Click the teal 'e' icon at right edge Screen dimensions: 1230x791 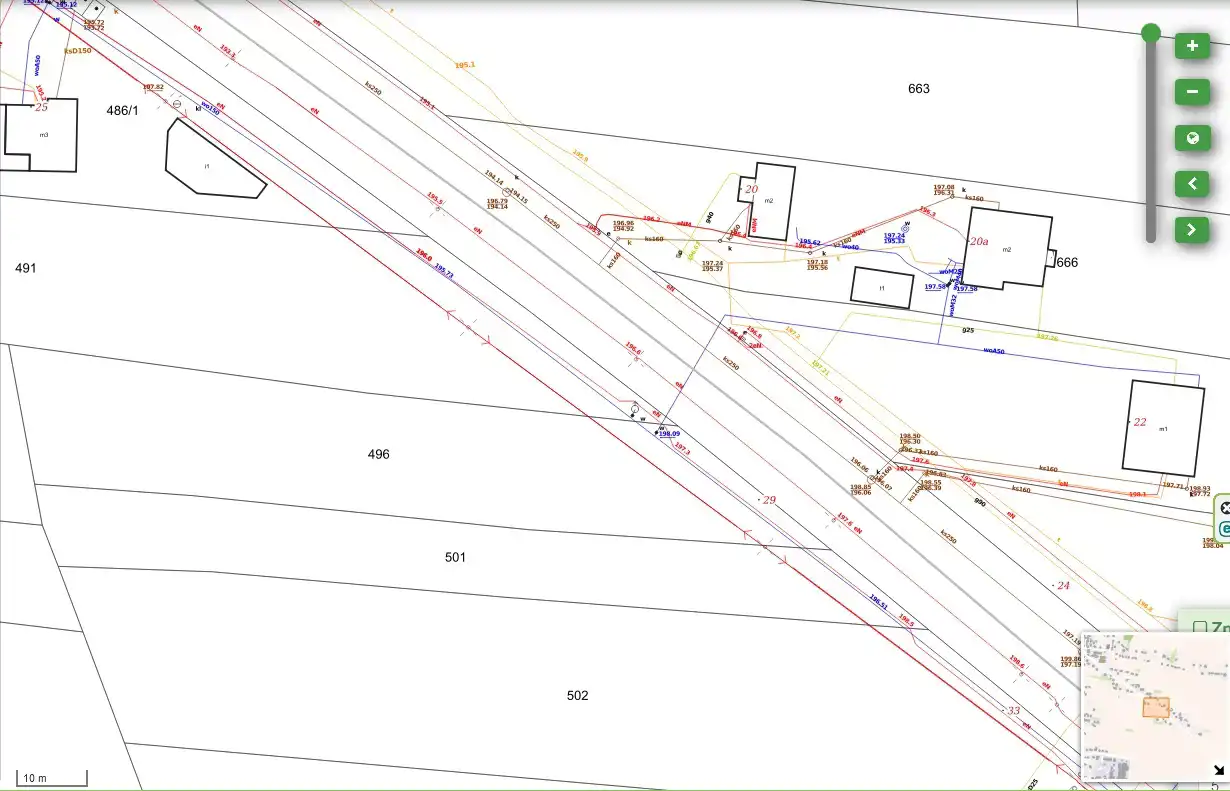[x=1225, y=529]
